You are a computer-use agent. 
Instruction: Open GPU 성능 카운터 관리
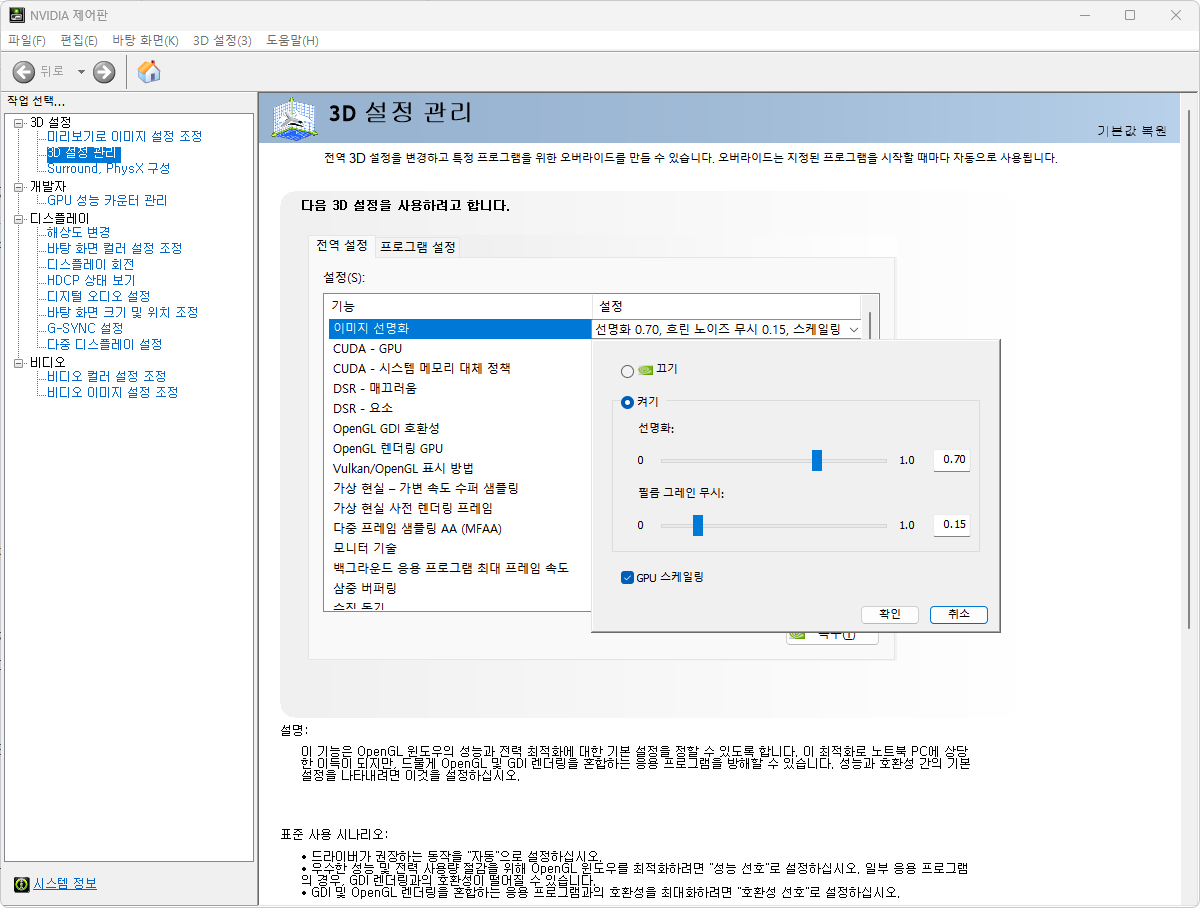tap(107, 201)
